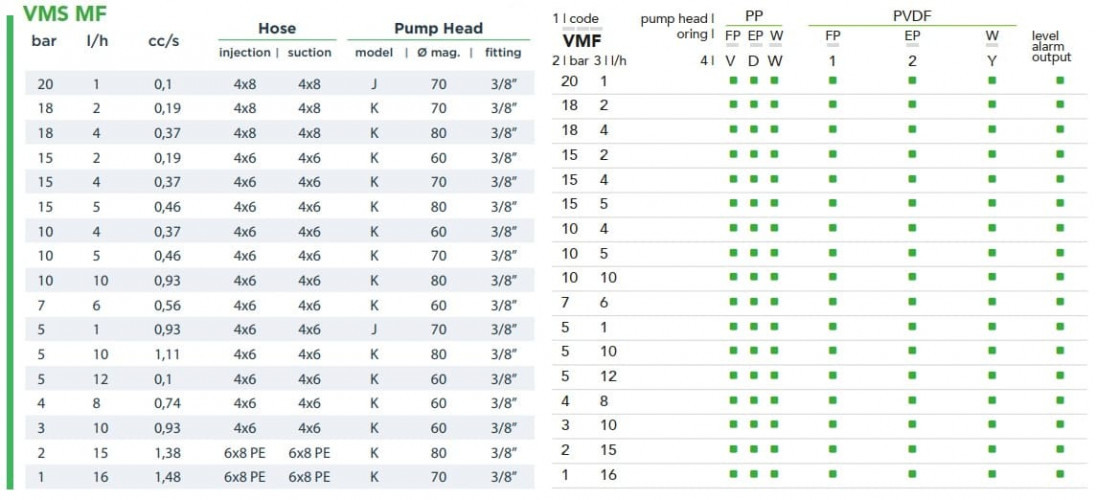Click PP EP green square in 7 bar row
The height and width of the screenshot is (500, 1096).
click(754, 302)
